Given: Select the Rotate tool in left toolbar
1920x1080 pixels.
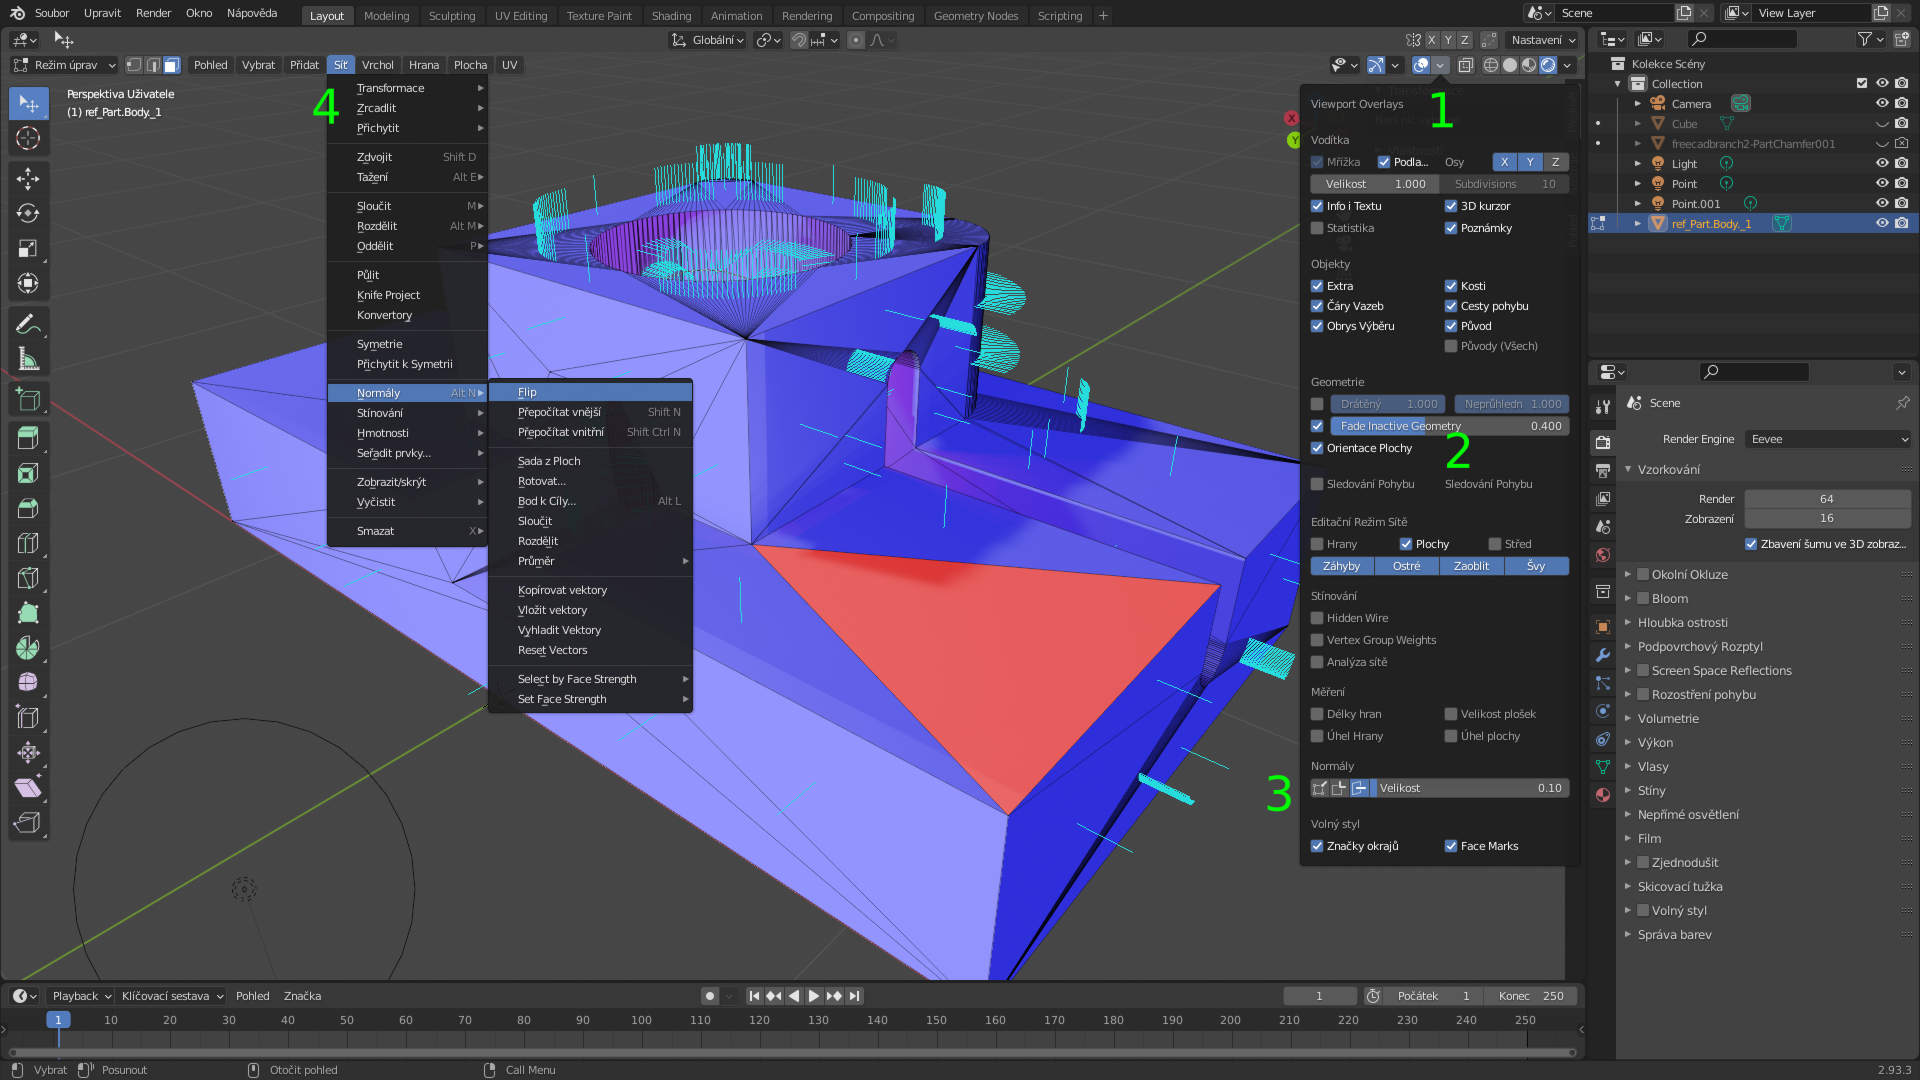Looking at the screenshot, I should click(x=28, y=214).
